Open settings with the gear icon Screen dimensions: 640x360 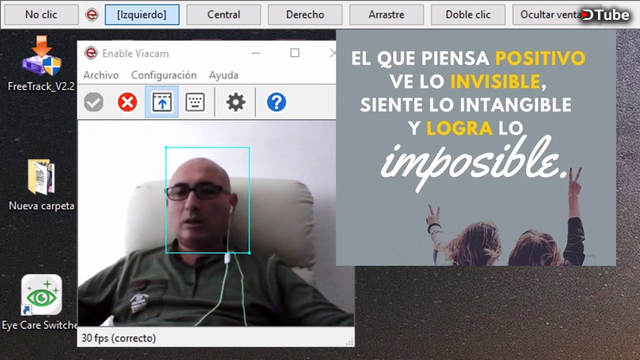tap(236, 102)
